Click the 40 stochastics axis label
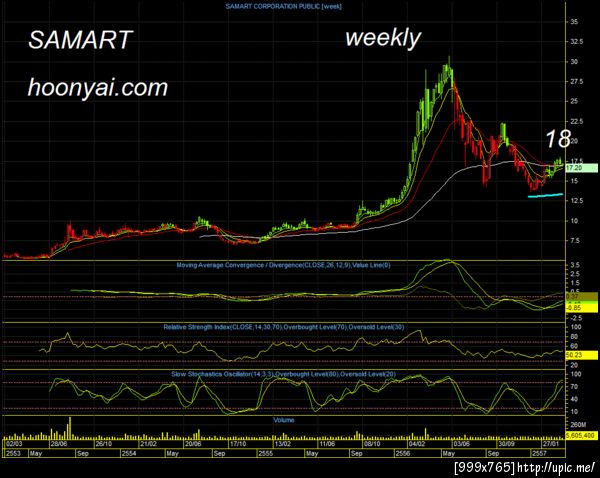600x478 pixels. point(574,399)
